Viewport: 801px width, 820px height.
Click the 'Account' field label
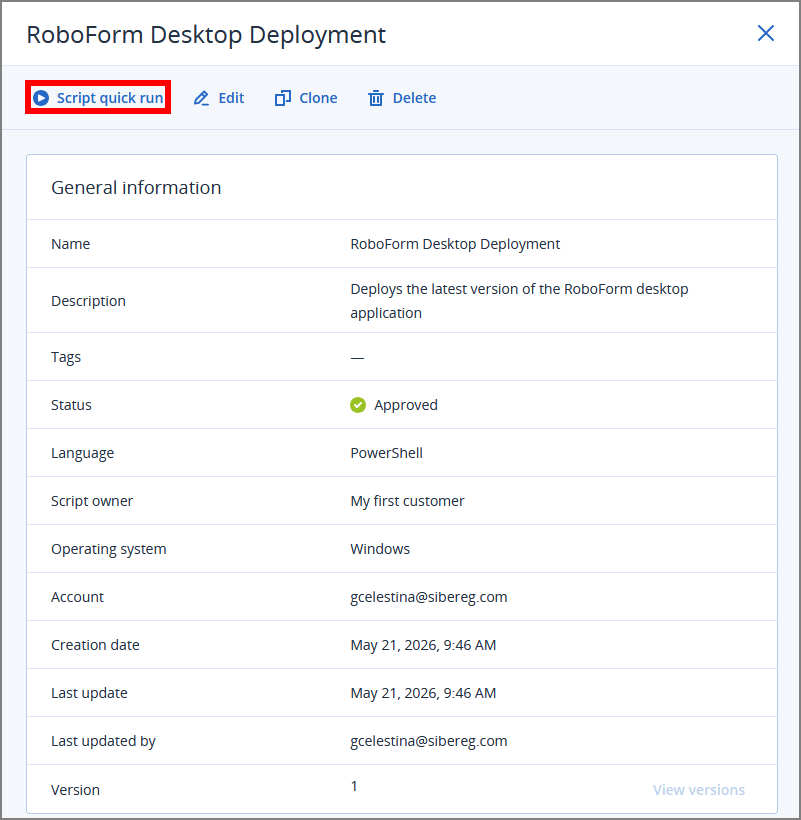pos(77,597)
